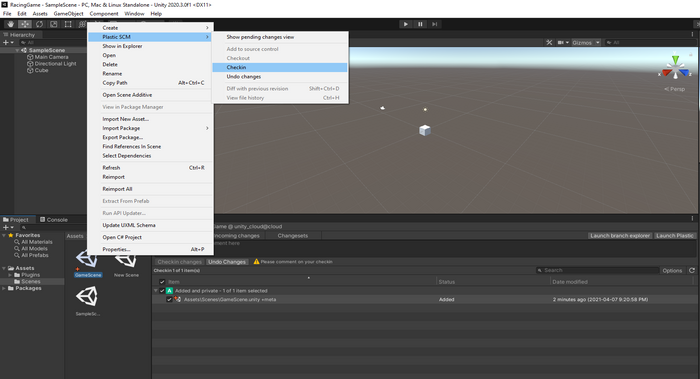
Task: Click the Pause button
Action: click(x=420, y=24)
